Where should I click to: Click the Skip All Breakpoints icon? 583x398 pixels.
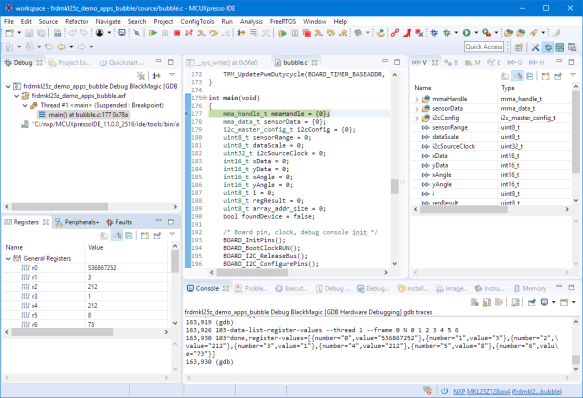pos(136,33)
